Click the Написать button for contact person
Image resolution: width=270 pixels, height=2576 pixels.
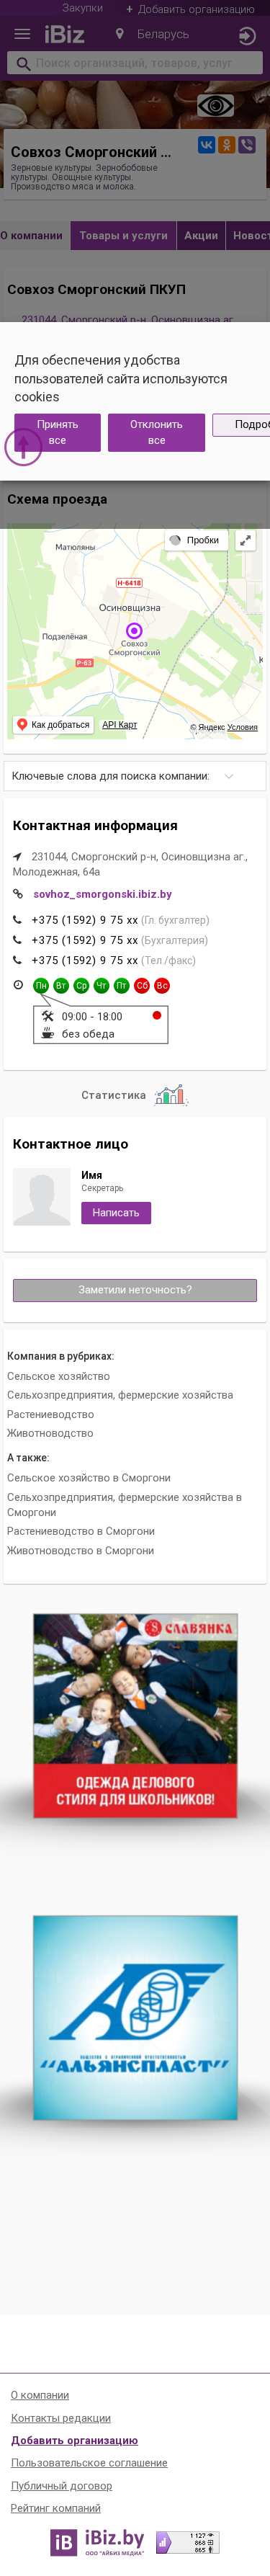tap(116, 1213)
